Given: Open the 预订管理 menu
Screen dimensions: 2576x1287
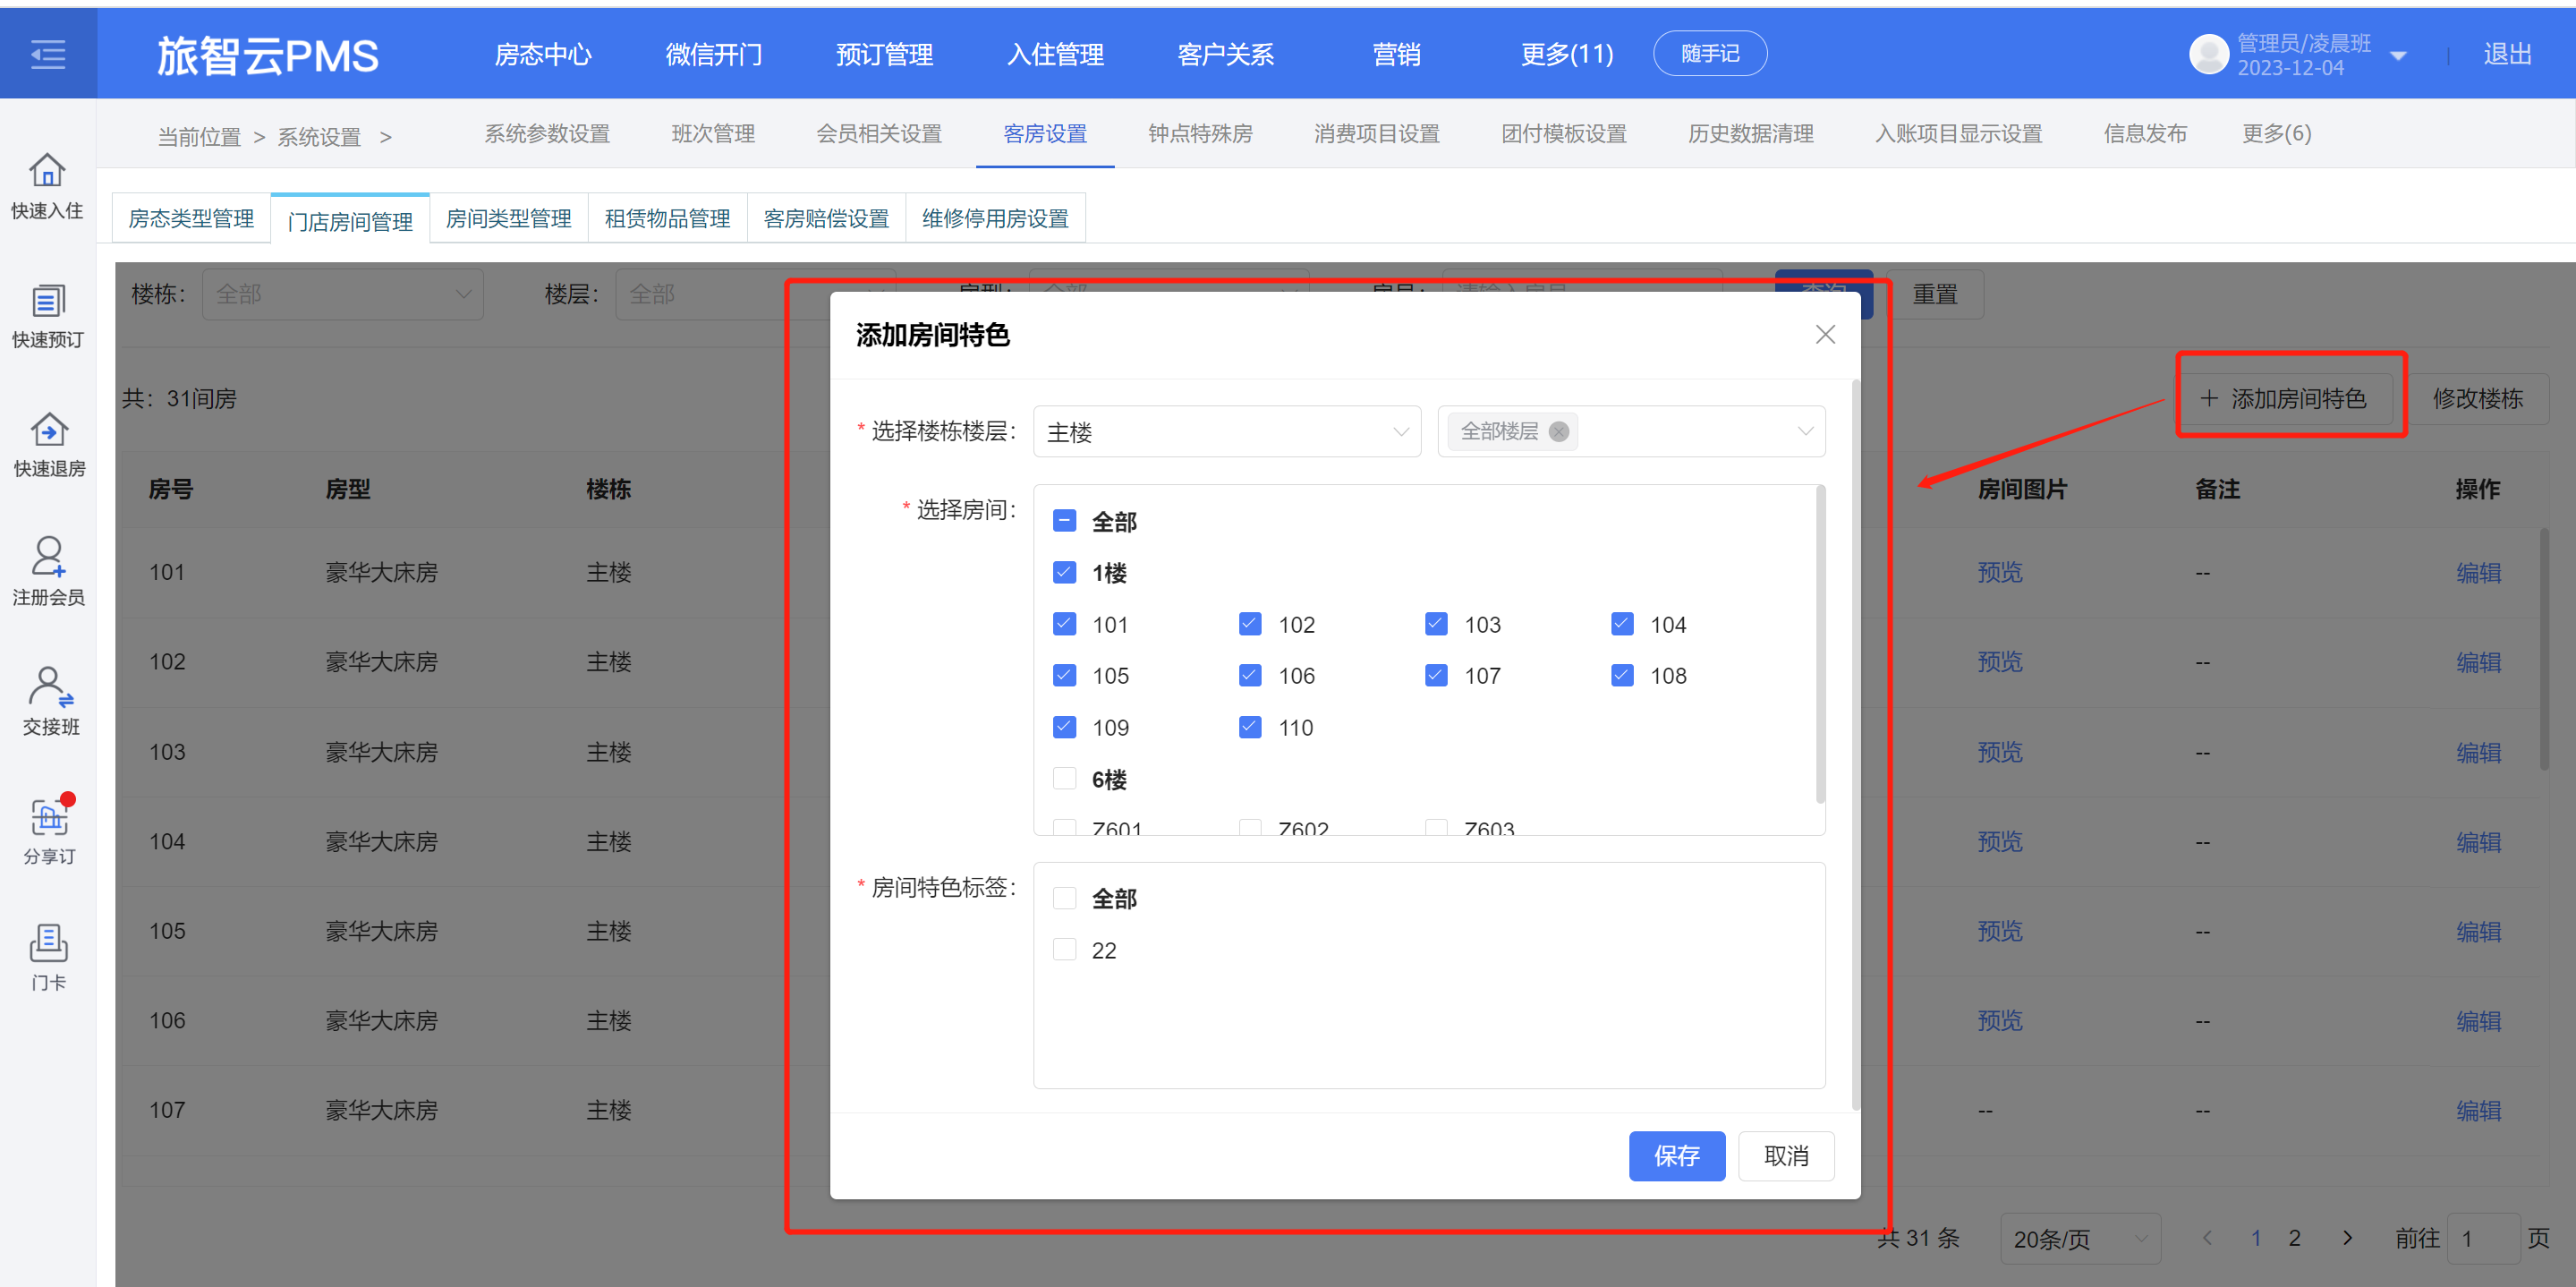Looking at the screenshot, I should 884,54.
